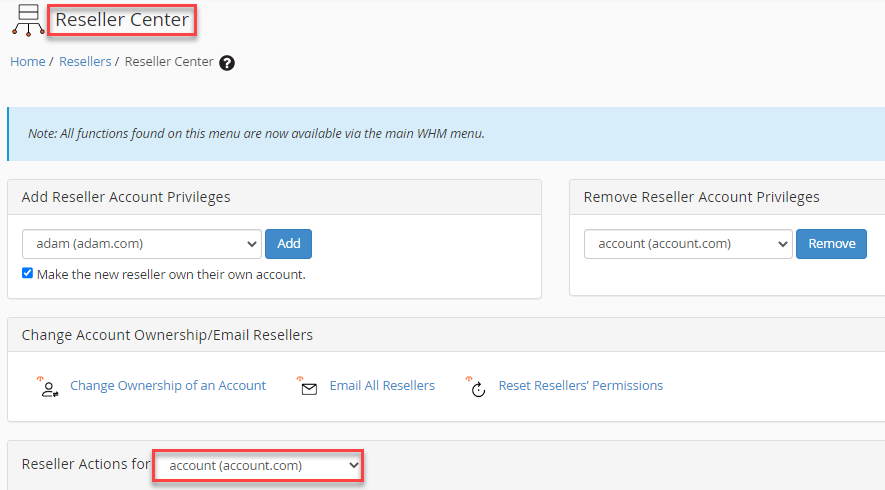The image size is (885, 490).
Task: Click the Reseller Center page title
Action: pyautogui.click(x=121, y=20)
